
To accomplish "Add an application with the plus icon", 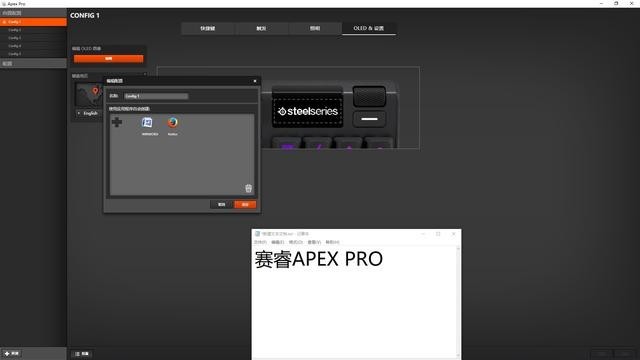I will 117,122.
